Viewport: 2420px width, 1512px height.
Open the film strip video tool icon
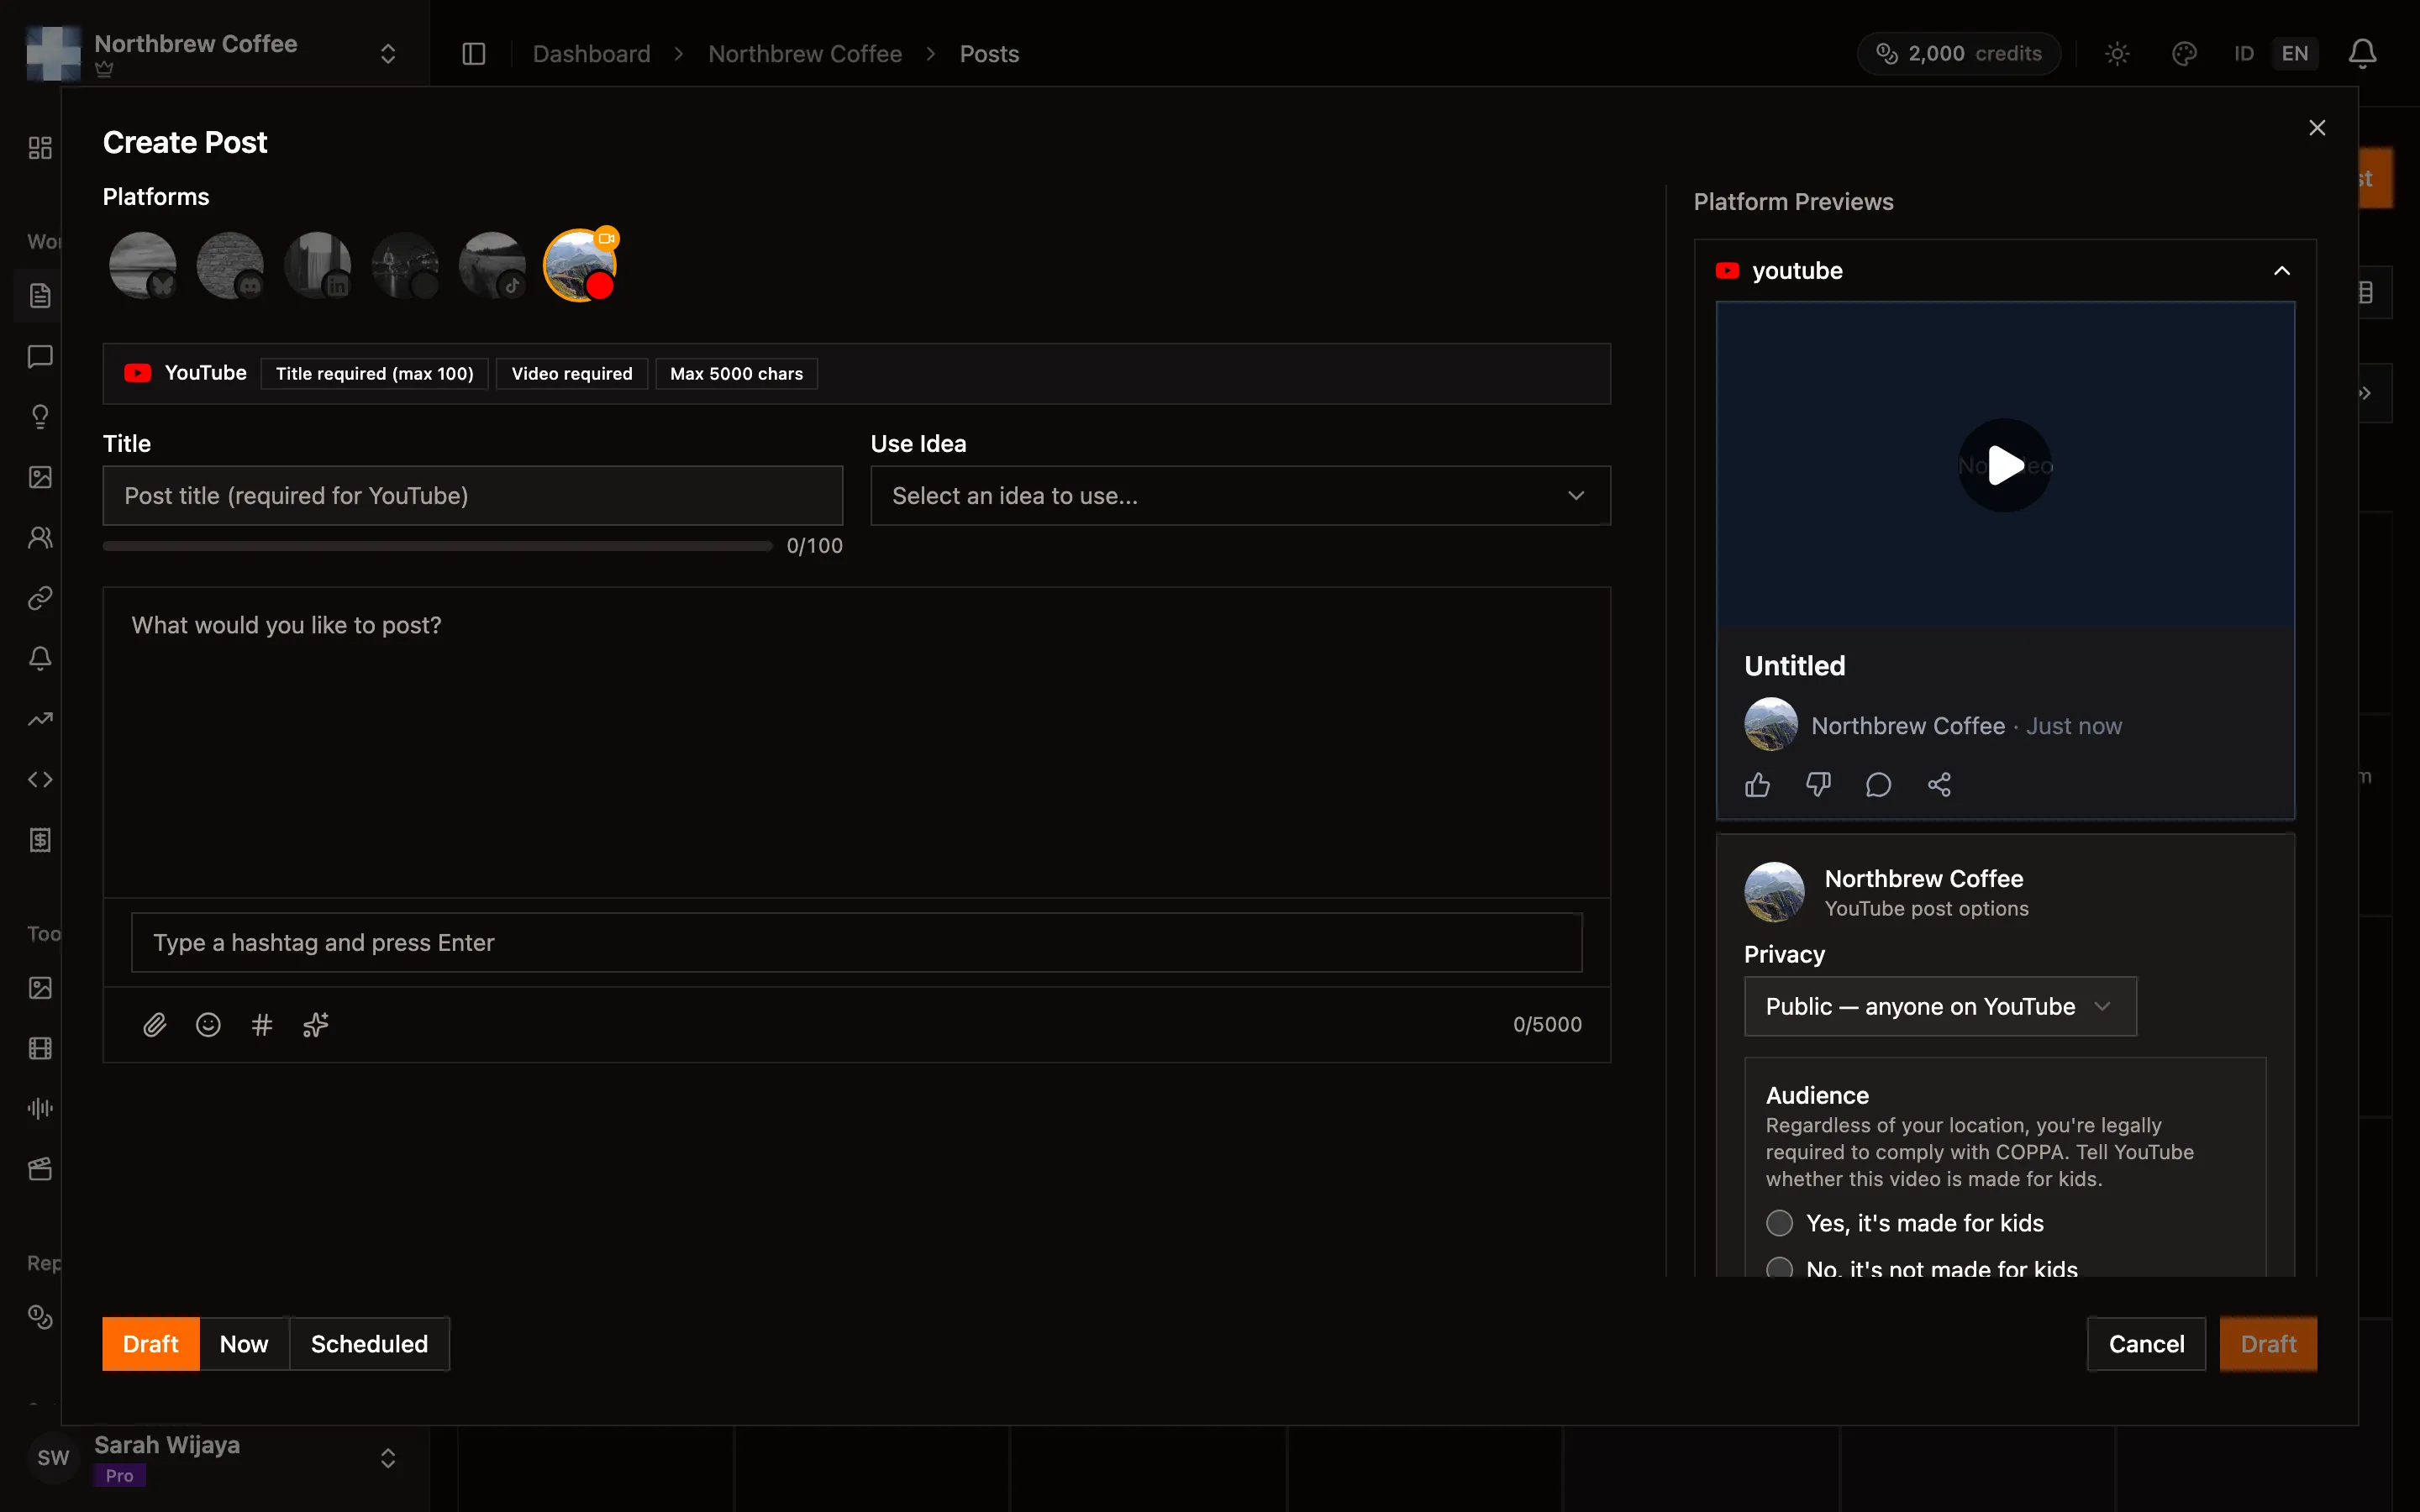coord(40,1048)
